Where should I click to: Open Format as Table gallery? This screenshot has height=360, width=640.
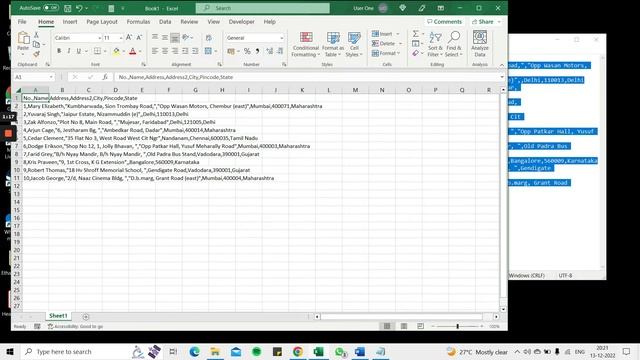point(333,44)
